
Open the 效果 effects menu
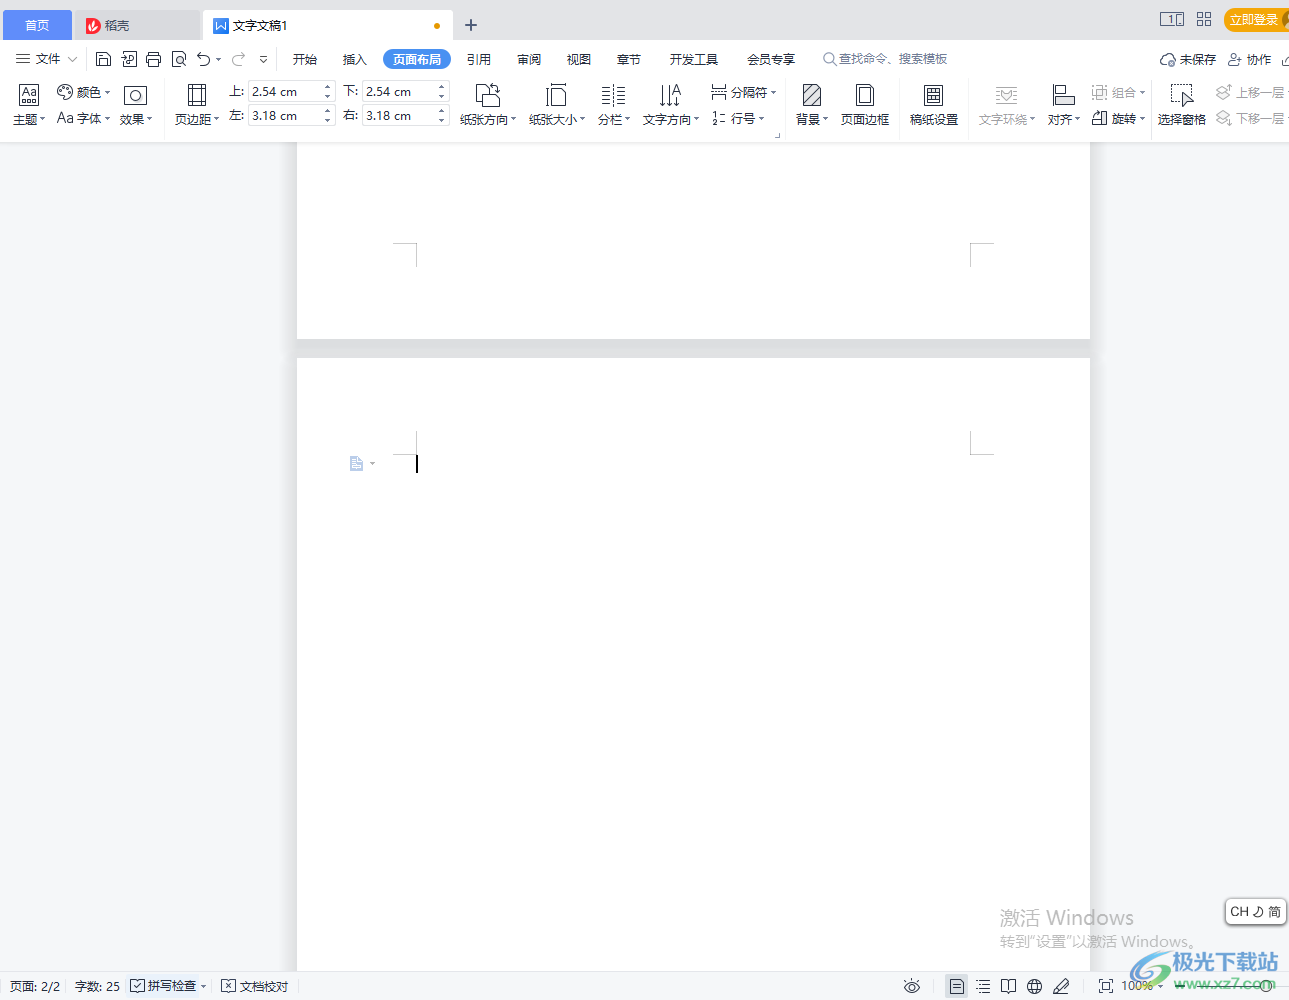click(x=135, y=105)
